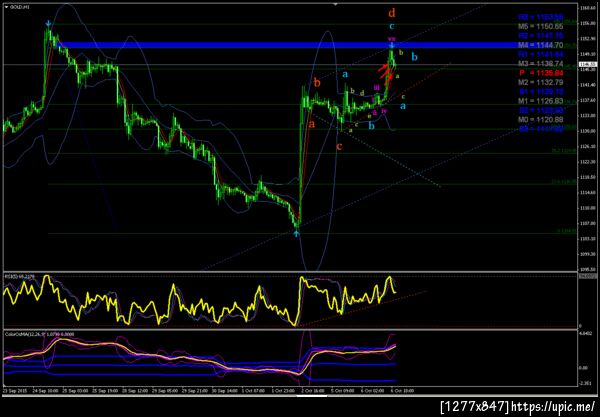Viewport: 600px width, 417px height.
Task: Click the RSI indicator label in the sub-window
Action: tap(20, 275)
